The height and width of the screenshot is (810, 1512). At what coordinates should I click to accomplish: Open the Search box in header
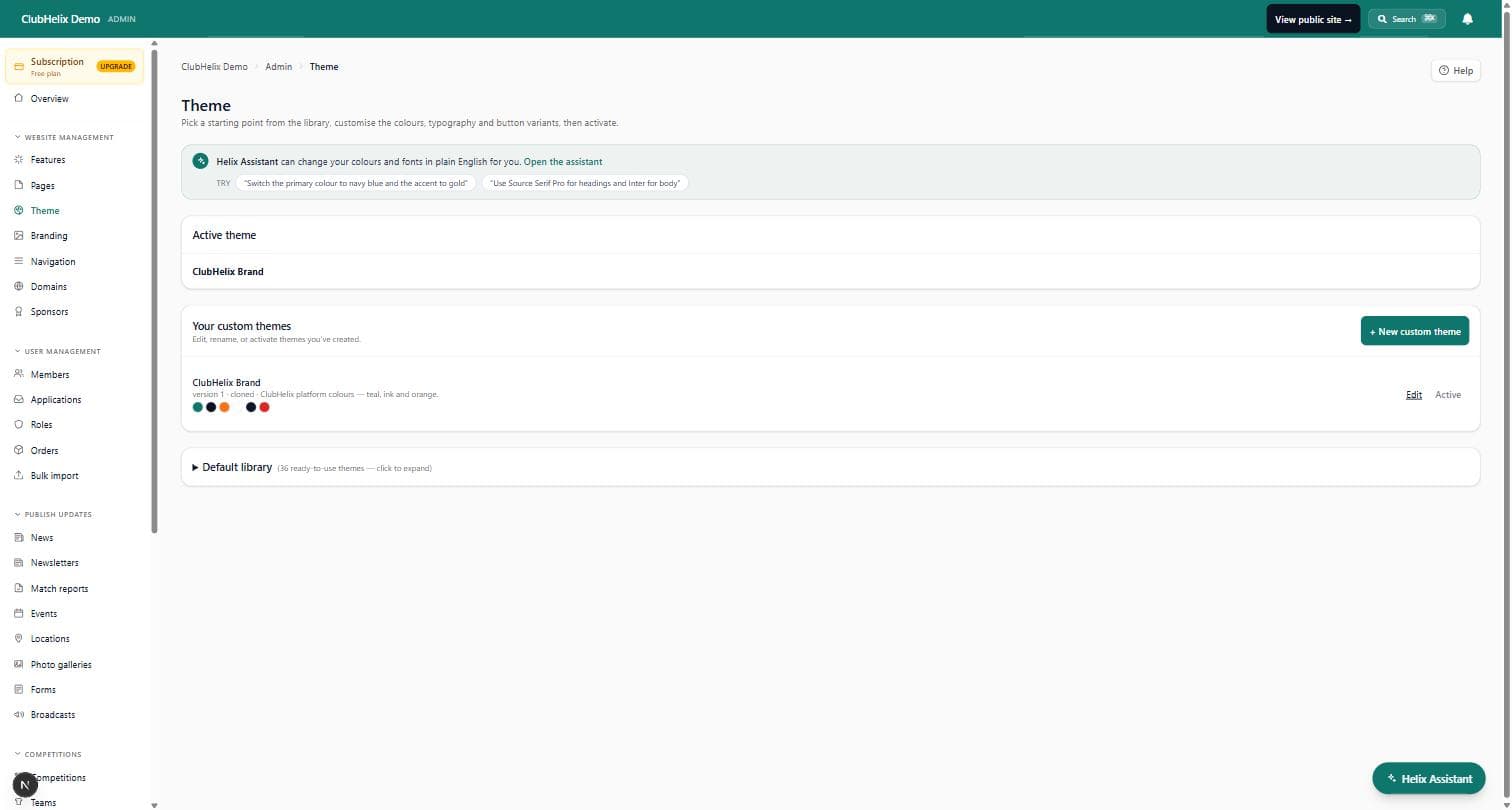click(1406, 19)
